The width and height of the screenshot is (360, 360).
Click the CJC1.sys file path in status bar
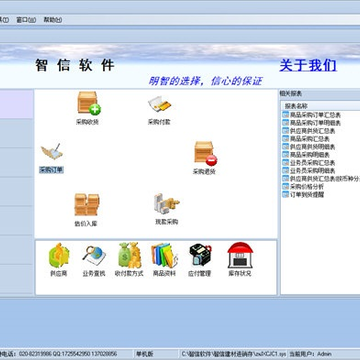pyautogui.click(x=233, y=353)
